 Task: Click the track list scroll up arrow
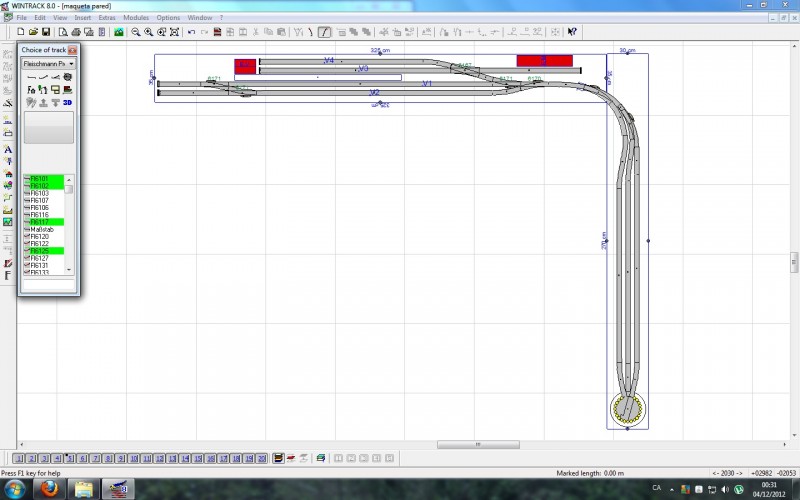69,180
